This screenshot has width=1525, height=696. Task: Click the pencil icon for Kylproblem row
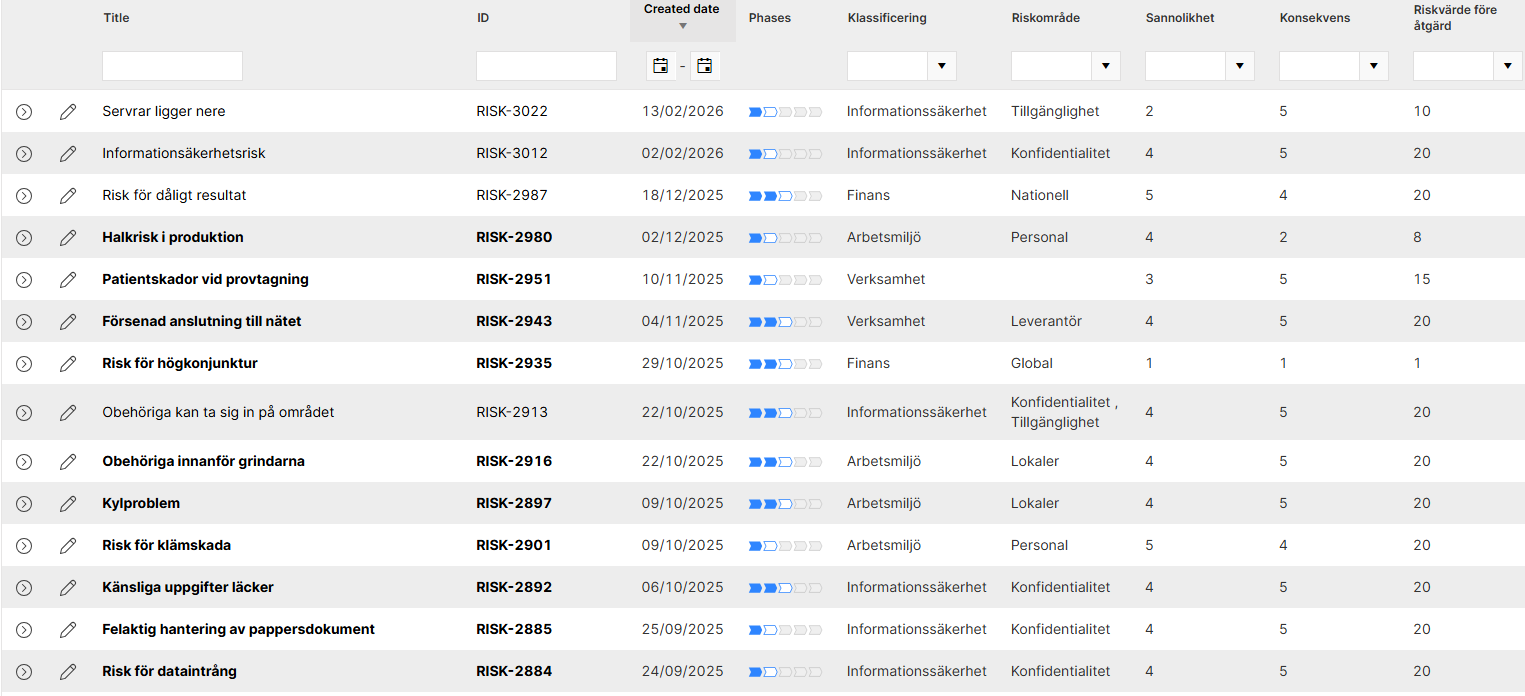pyautogui.click(x=68, y=503)
